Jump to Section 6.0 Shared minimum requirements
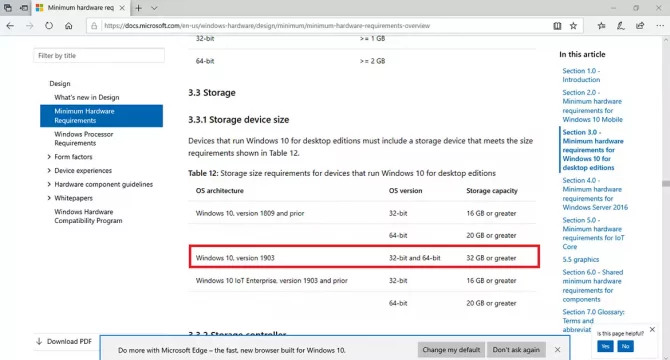This screenshot has height=360, width=670. tap(592, 286)
